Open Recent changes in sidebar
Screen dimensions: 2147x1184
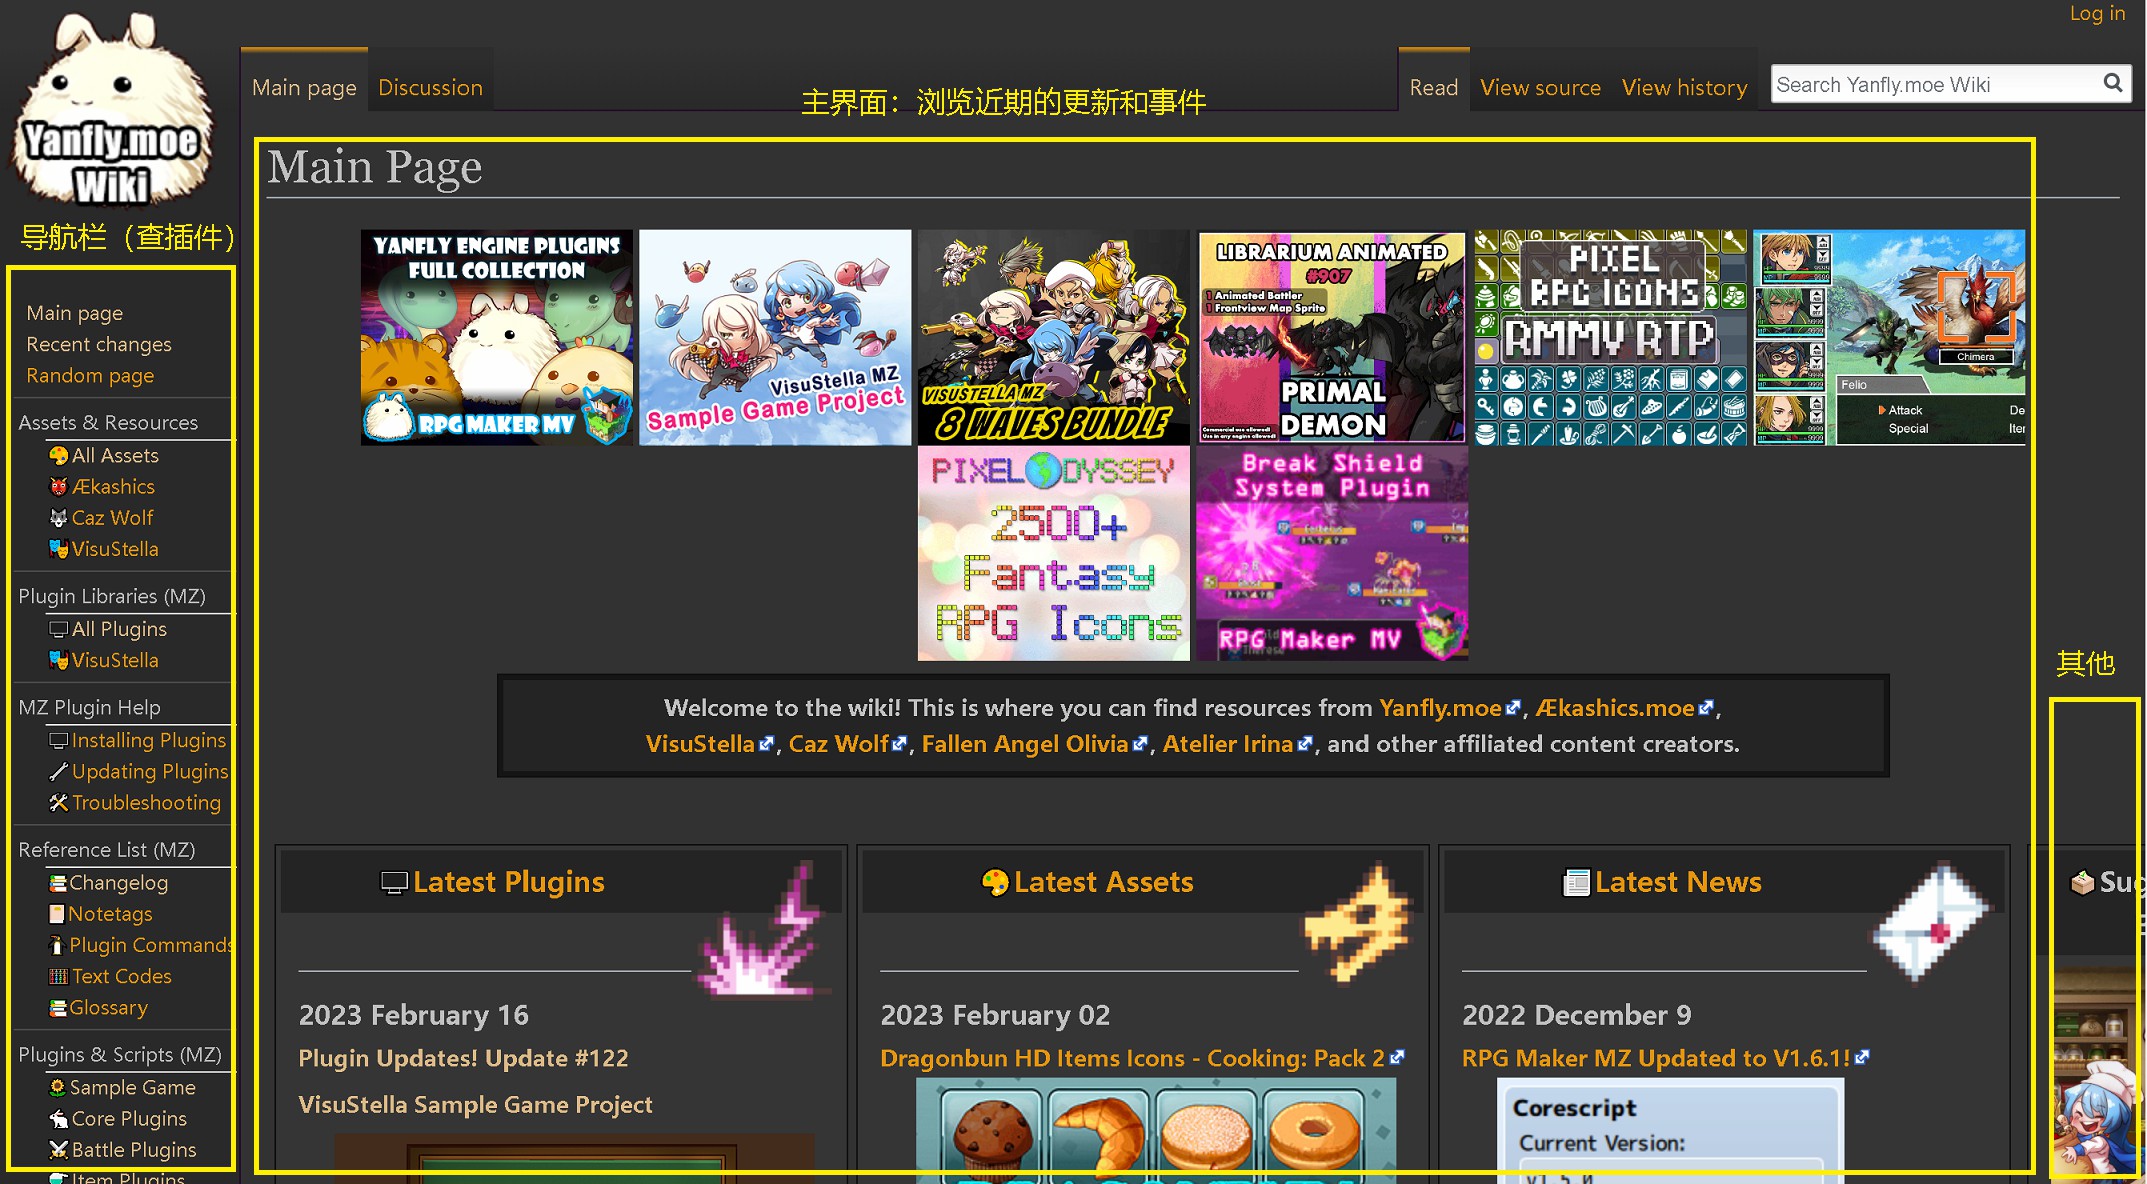(98, 344)
